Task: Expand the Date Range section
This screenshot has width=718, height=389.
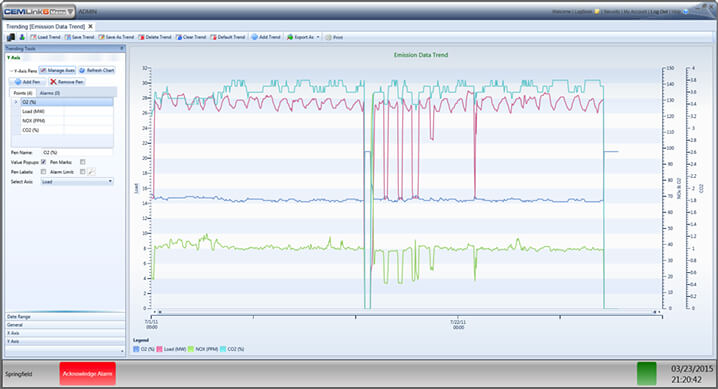Action: point(65,317)
